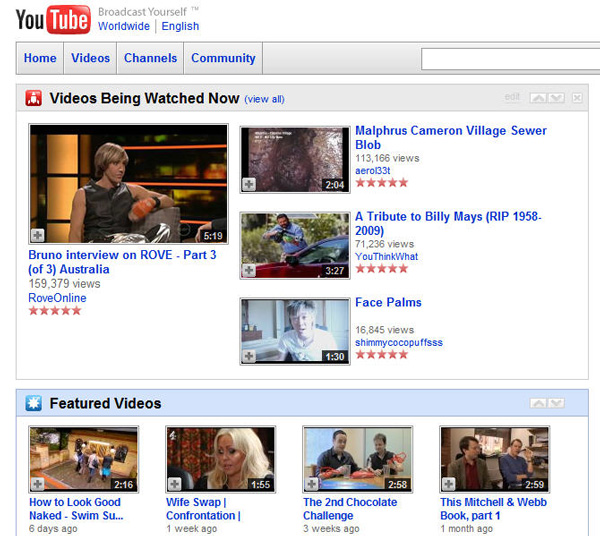Click the '3 weeks ago' text
Image resolution: width=600 pixels, height=536 pixels.
(331, 529)
